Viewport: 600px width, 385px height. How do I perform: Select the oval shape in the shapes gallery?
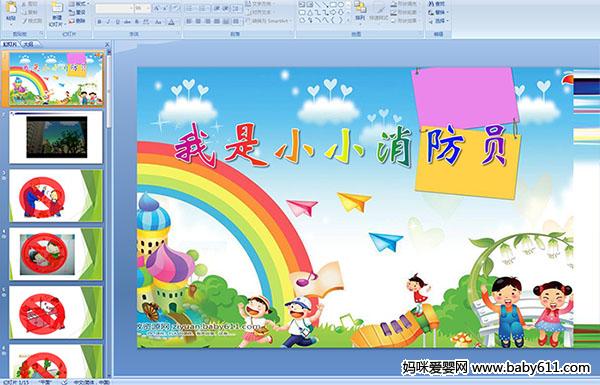[342, 5]
